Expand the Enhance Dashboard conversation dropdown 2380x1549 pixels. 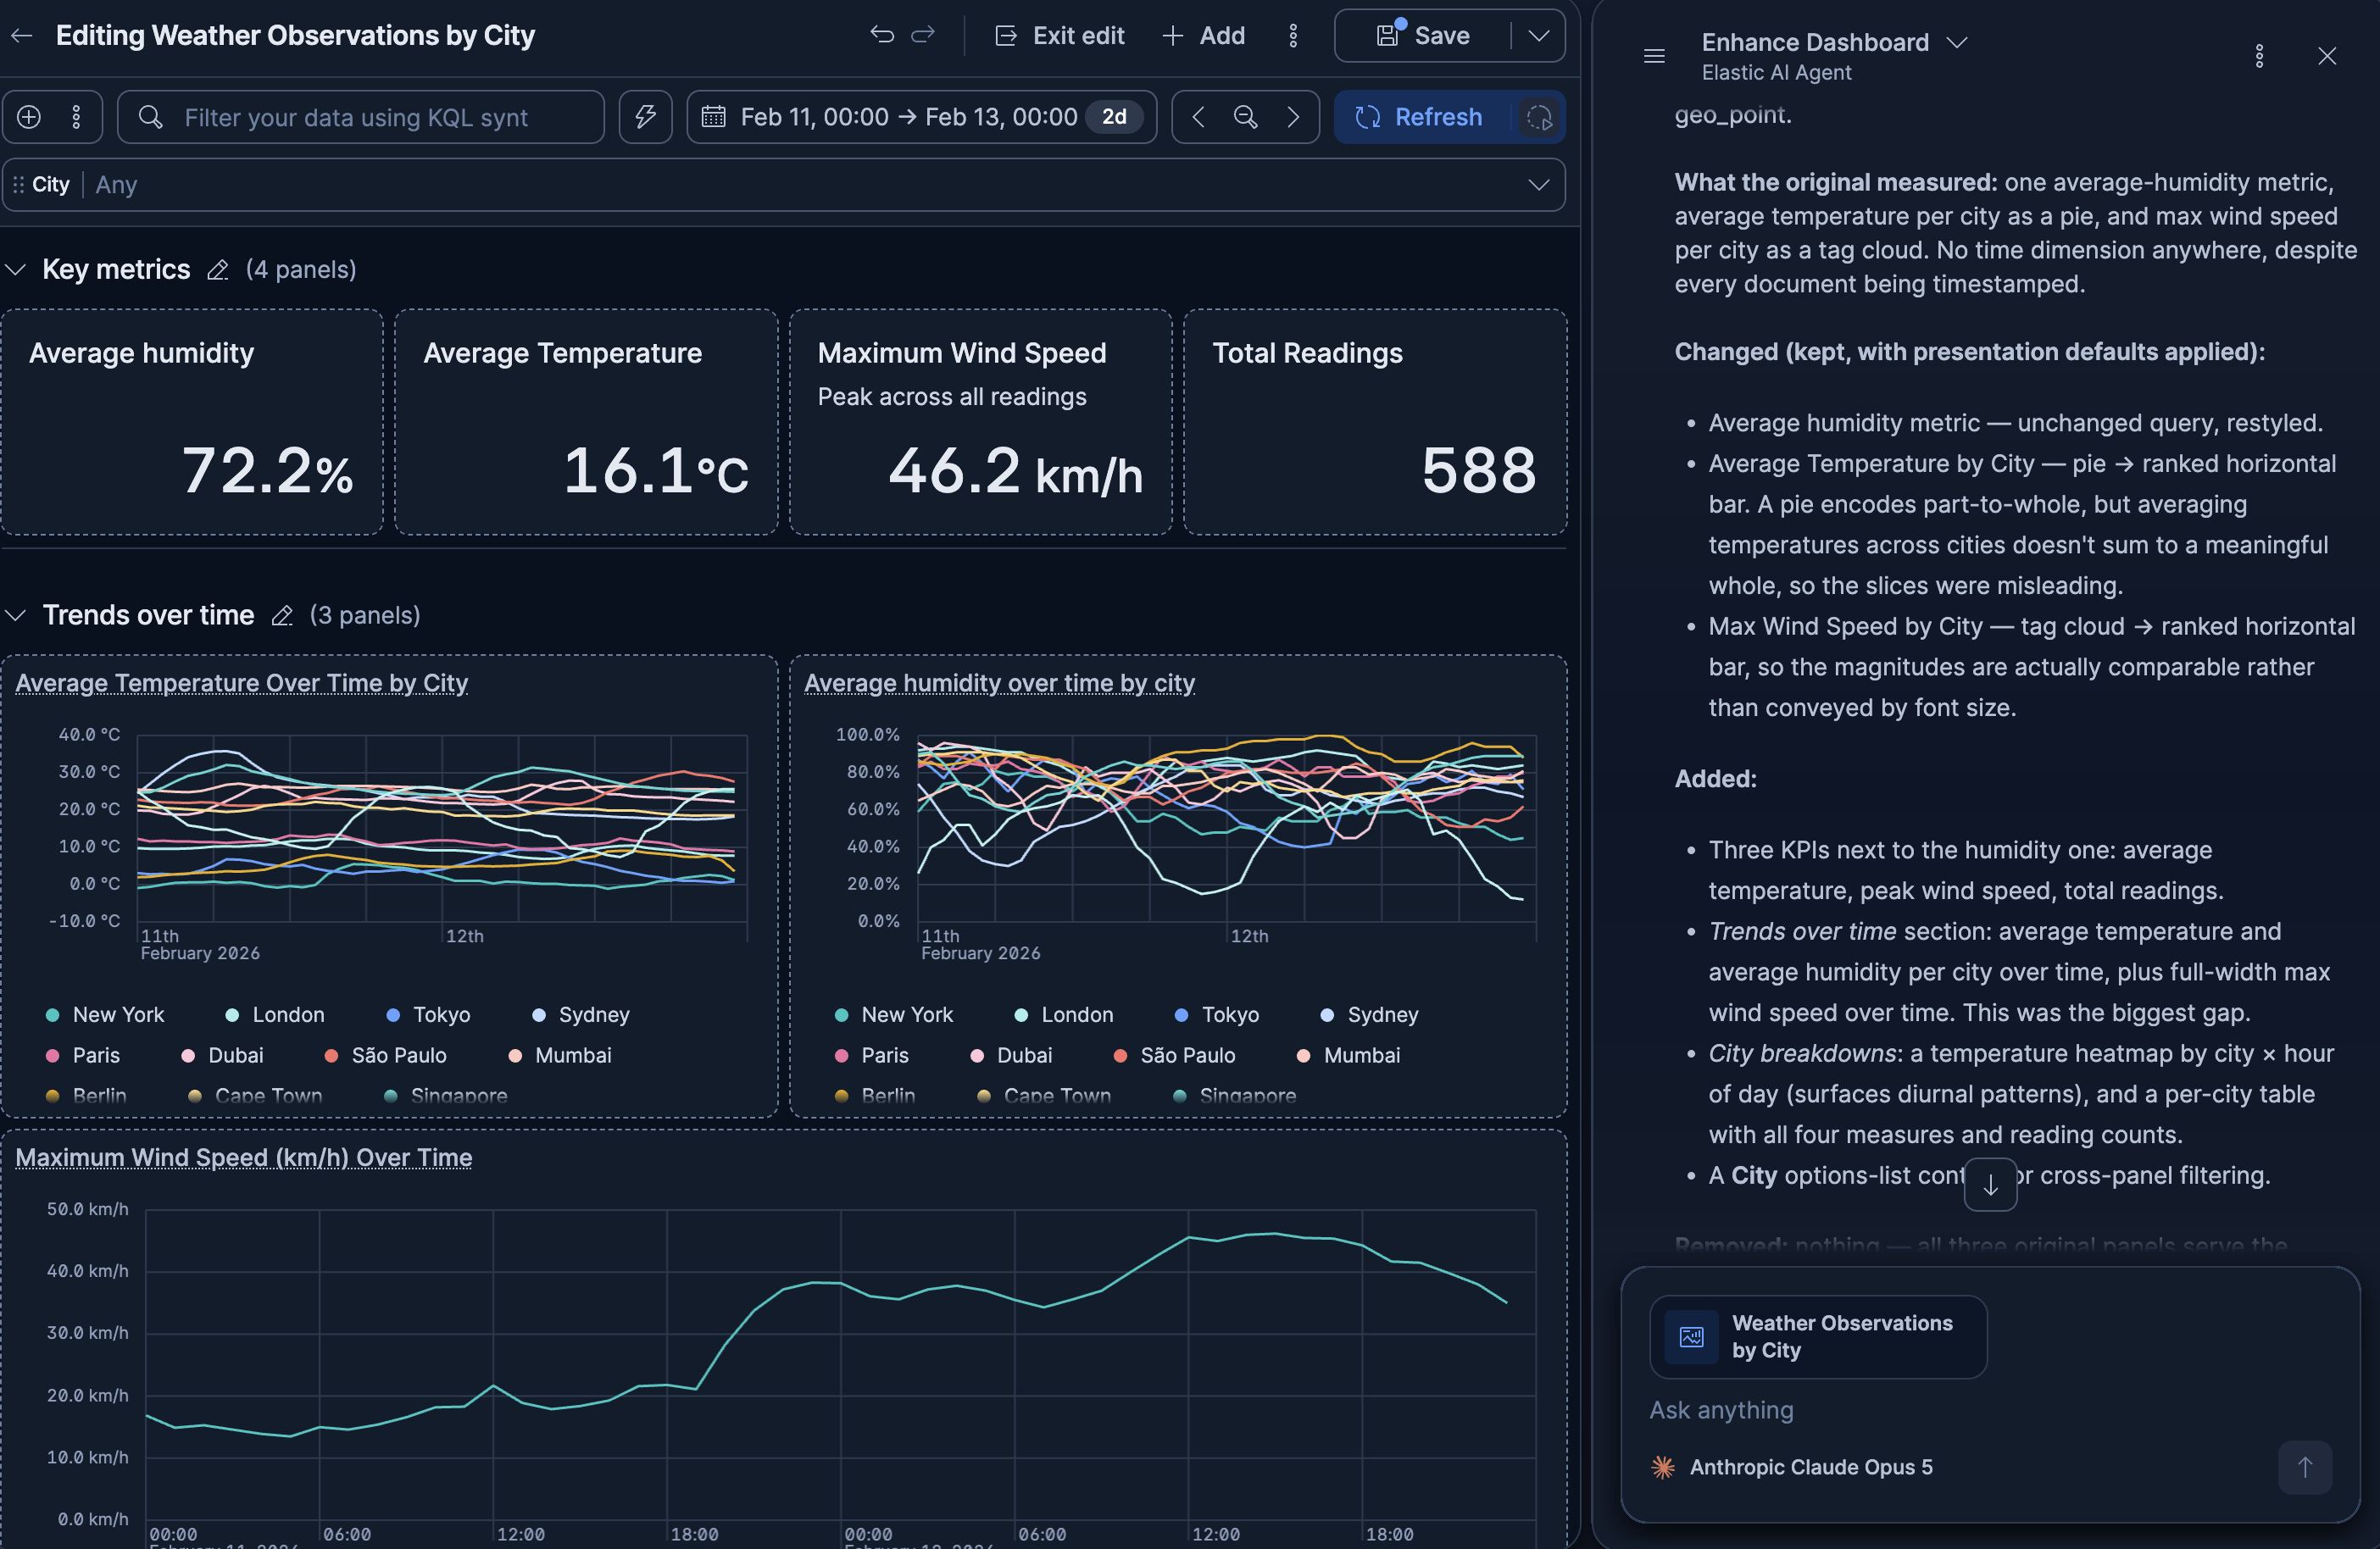pyautogui.click(x=1957, y=43)
